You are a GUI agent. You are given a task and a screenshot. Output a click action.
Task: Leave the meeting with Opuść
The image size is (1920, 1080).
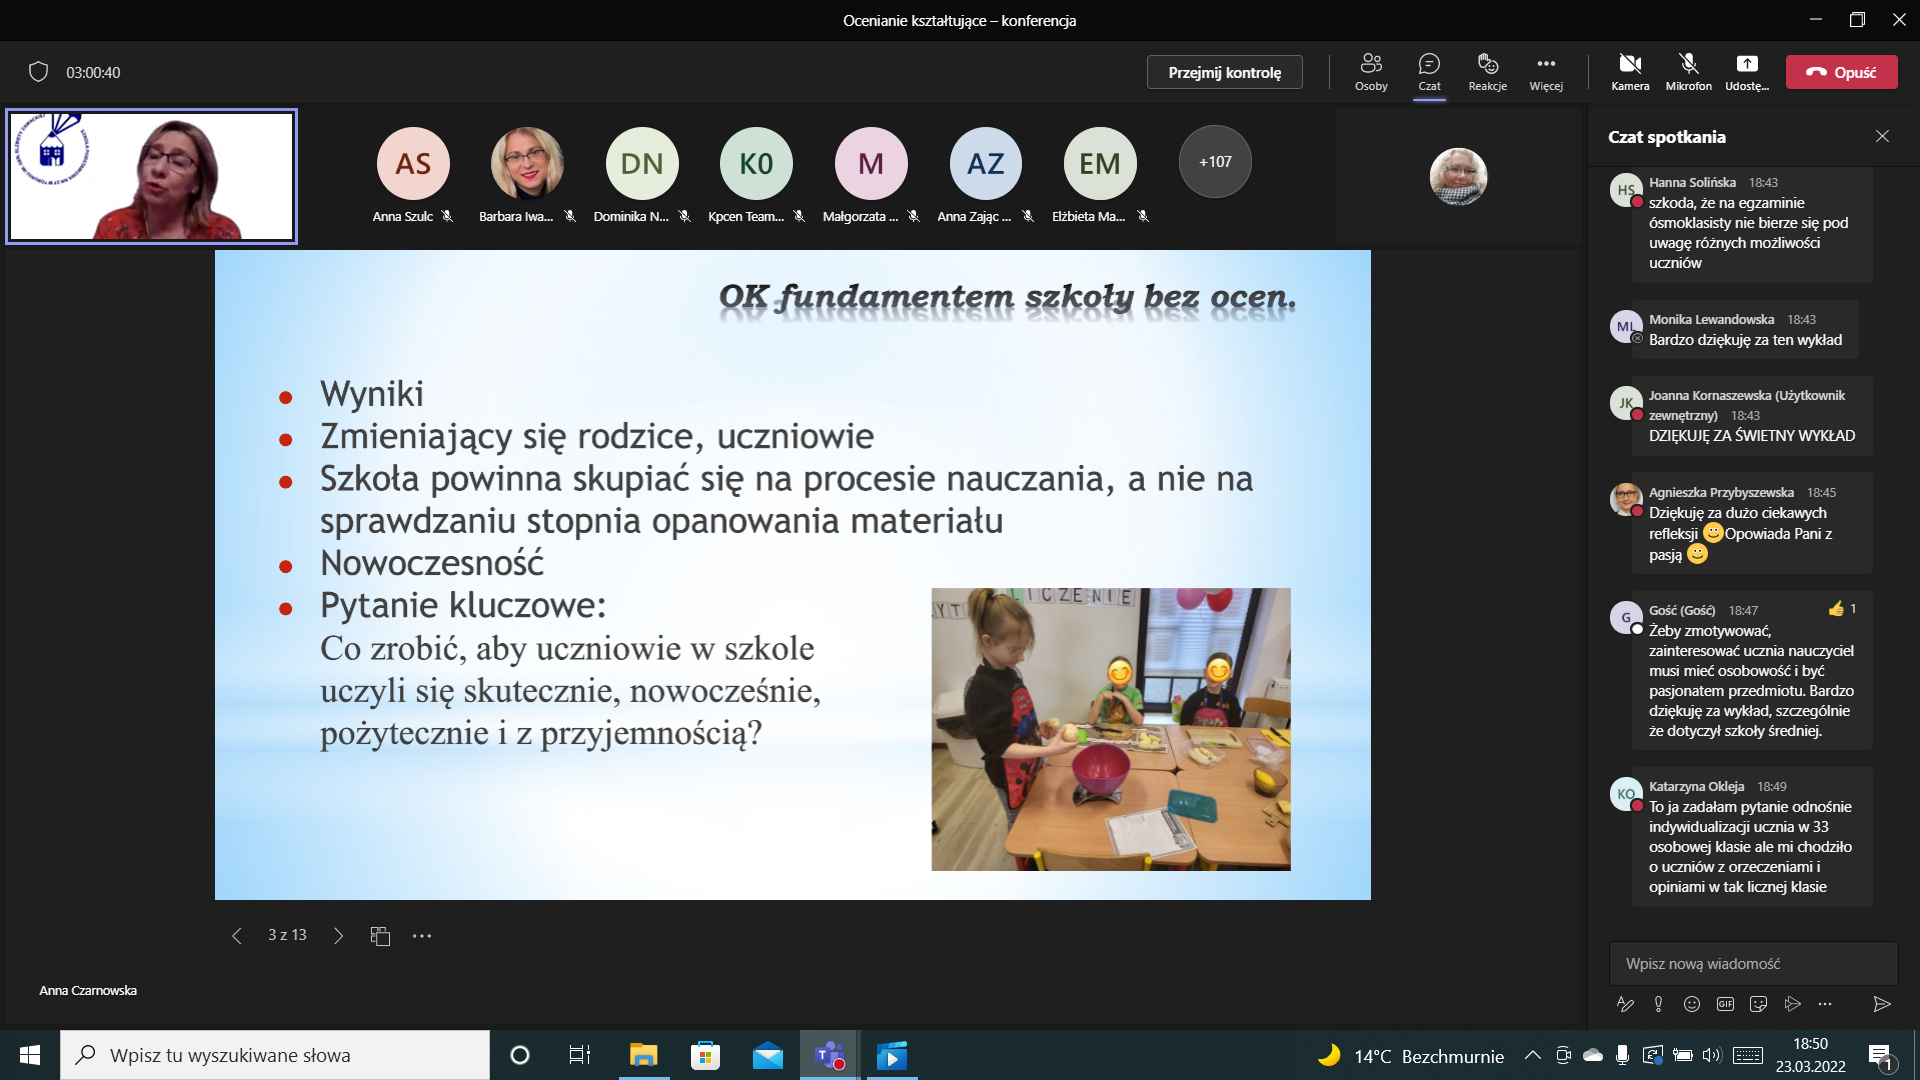point(1841,72)
